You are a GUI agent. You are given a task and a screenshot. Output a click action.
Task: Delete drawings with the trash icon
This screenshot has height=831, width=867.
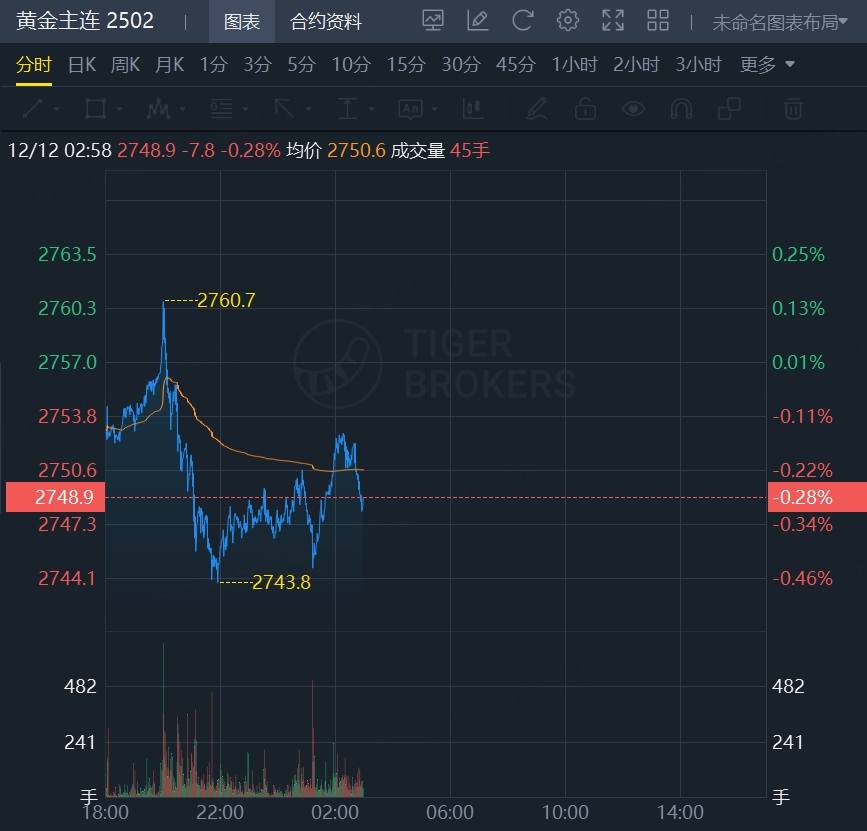pyautogui.click(x=793, y=108)
